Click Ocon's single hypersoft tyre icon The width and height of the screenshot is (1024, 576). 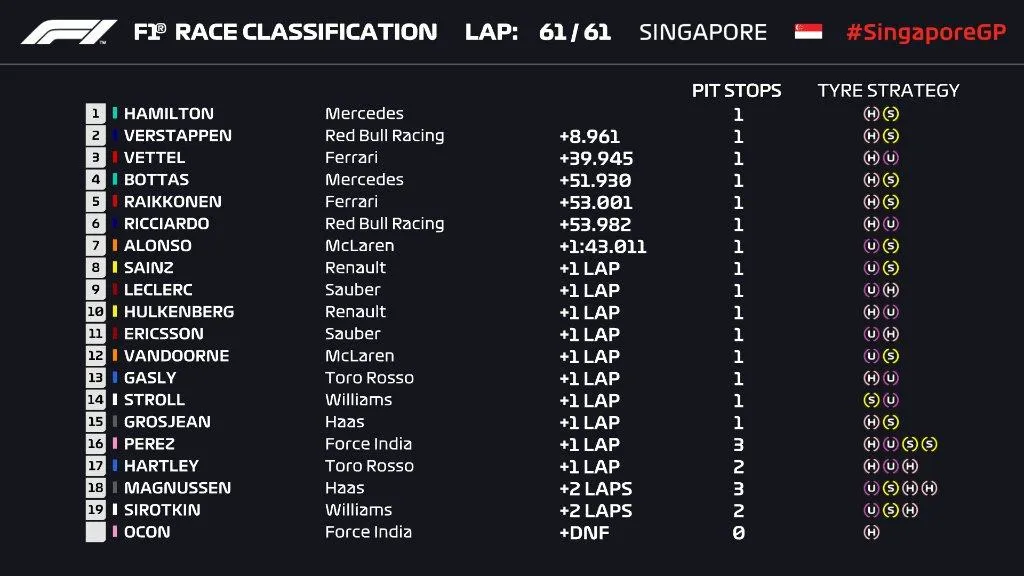[870, 532]
